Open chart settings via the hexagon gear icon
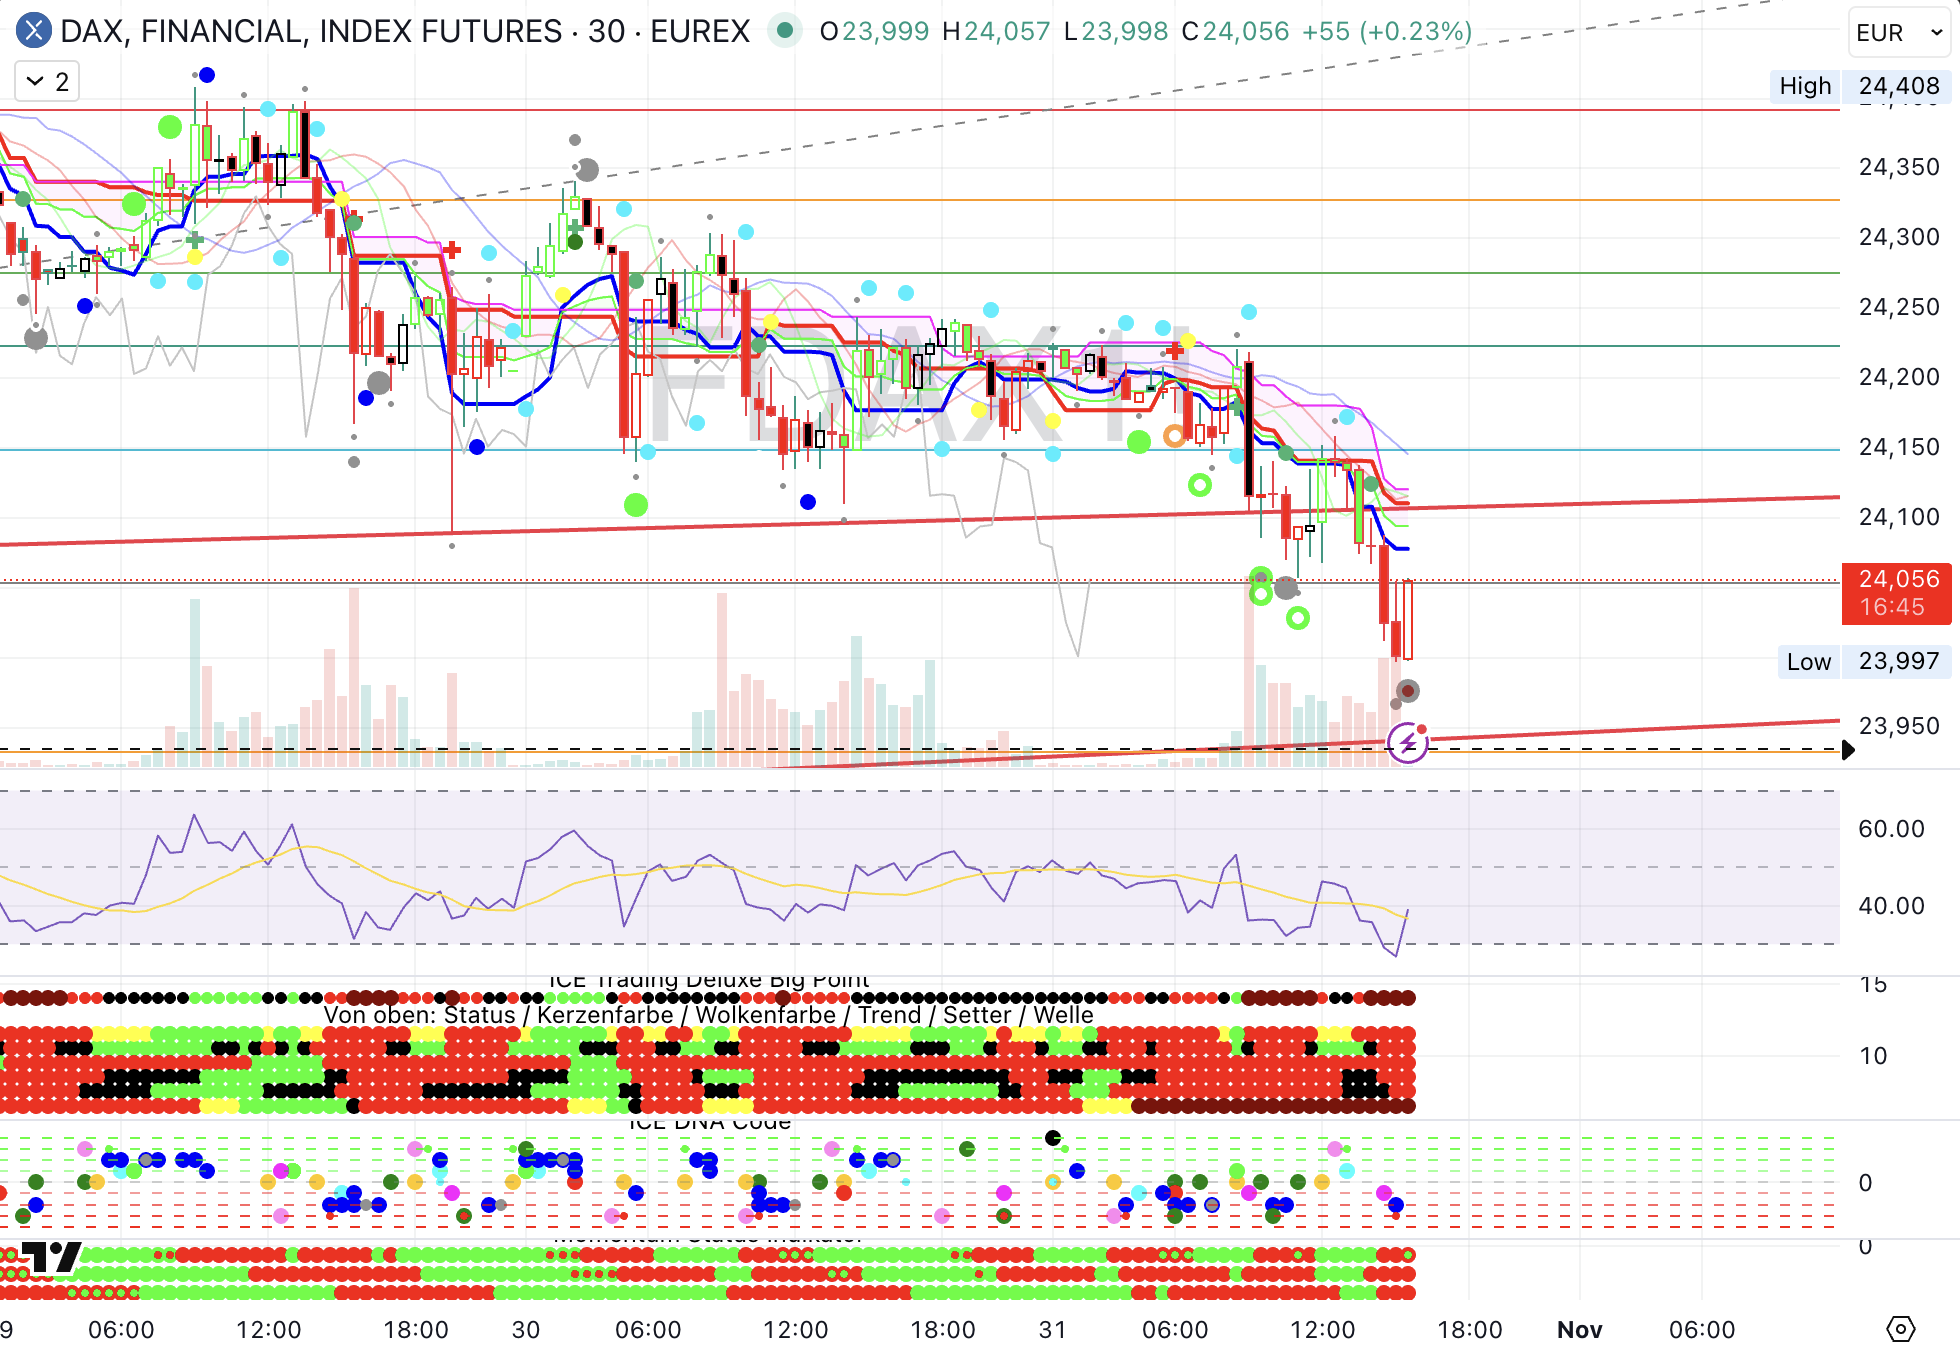The width and height of the screenshot is (1960, 1354). click(1900, 1329)
